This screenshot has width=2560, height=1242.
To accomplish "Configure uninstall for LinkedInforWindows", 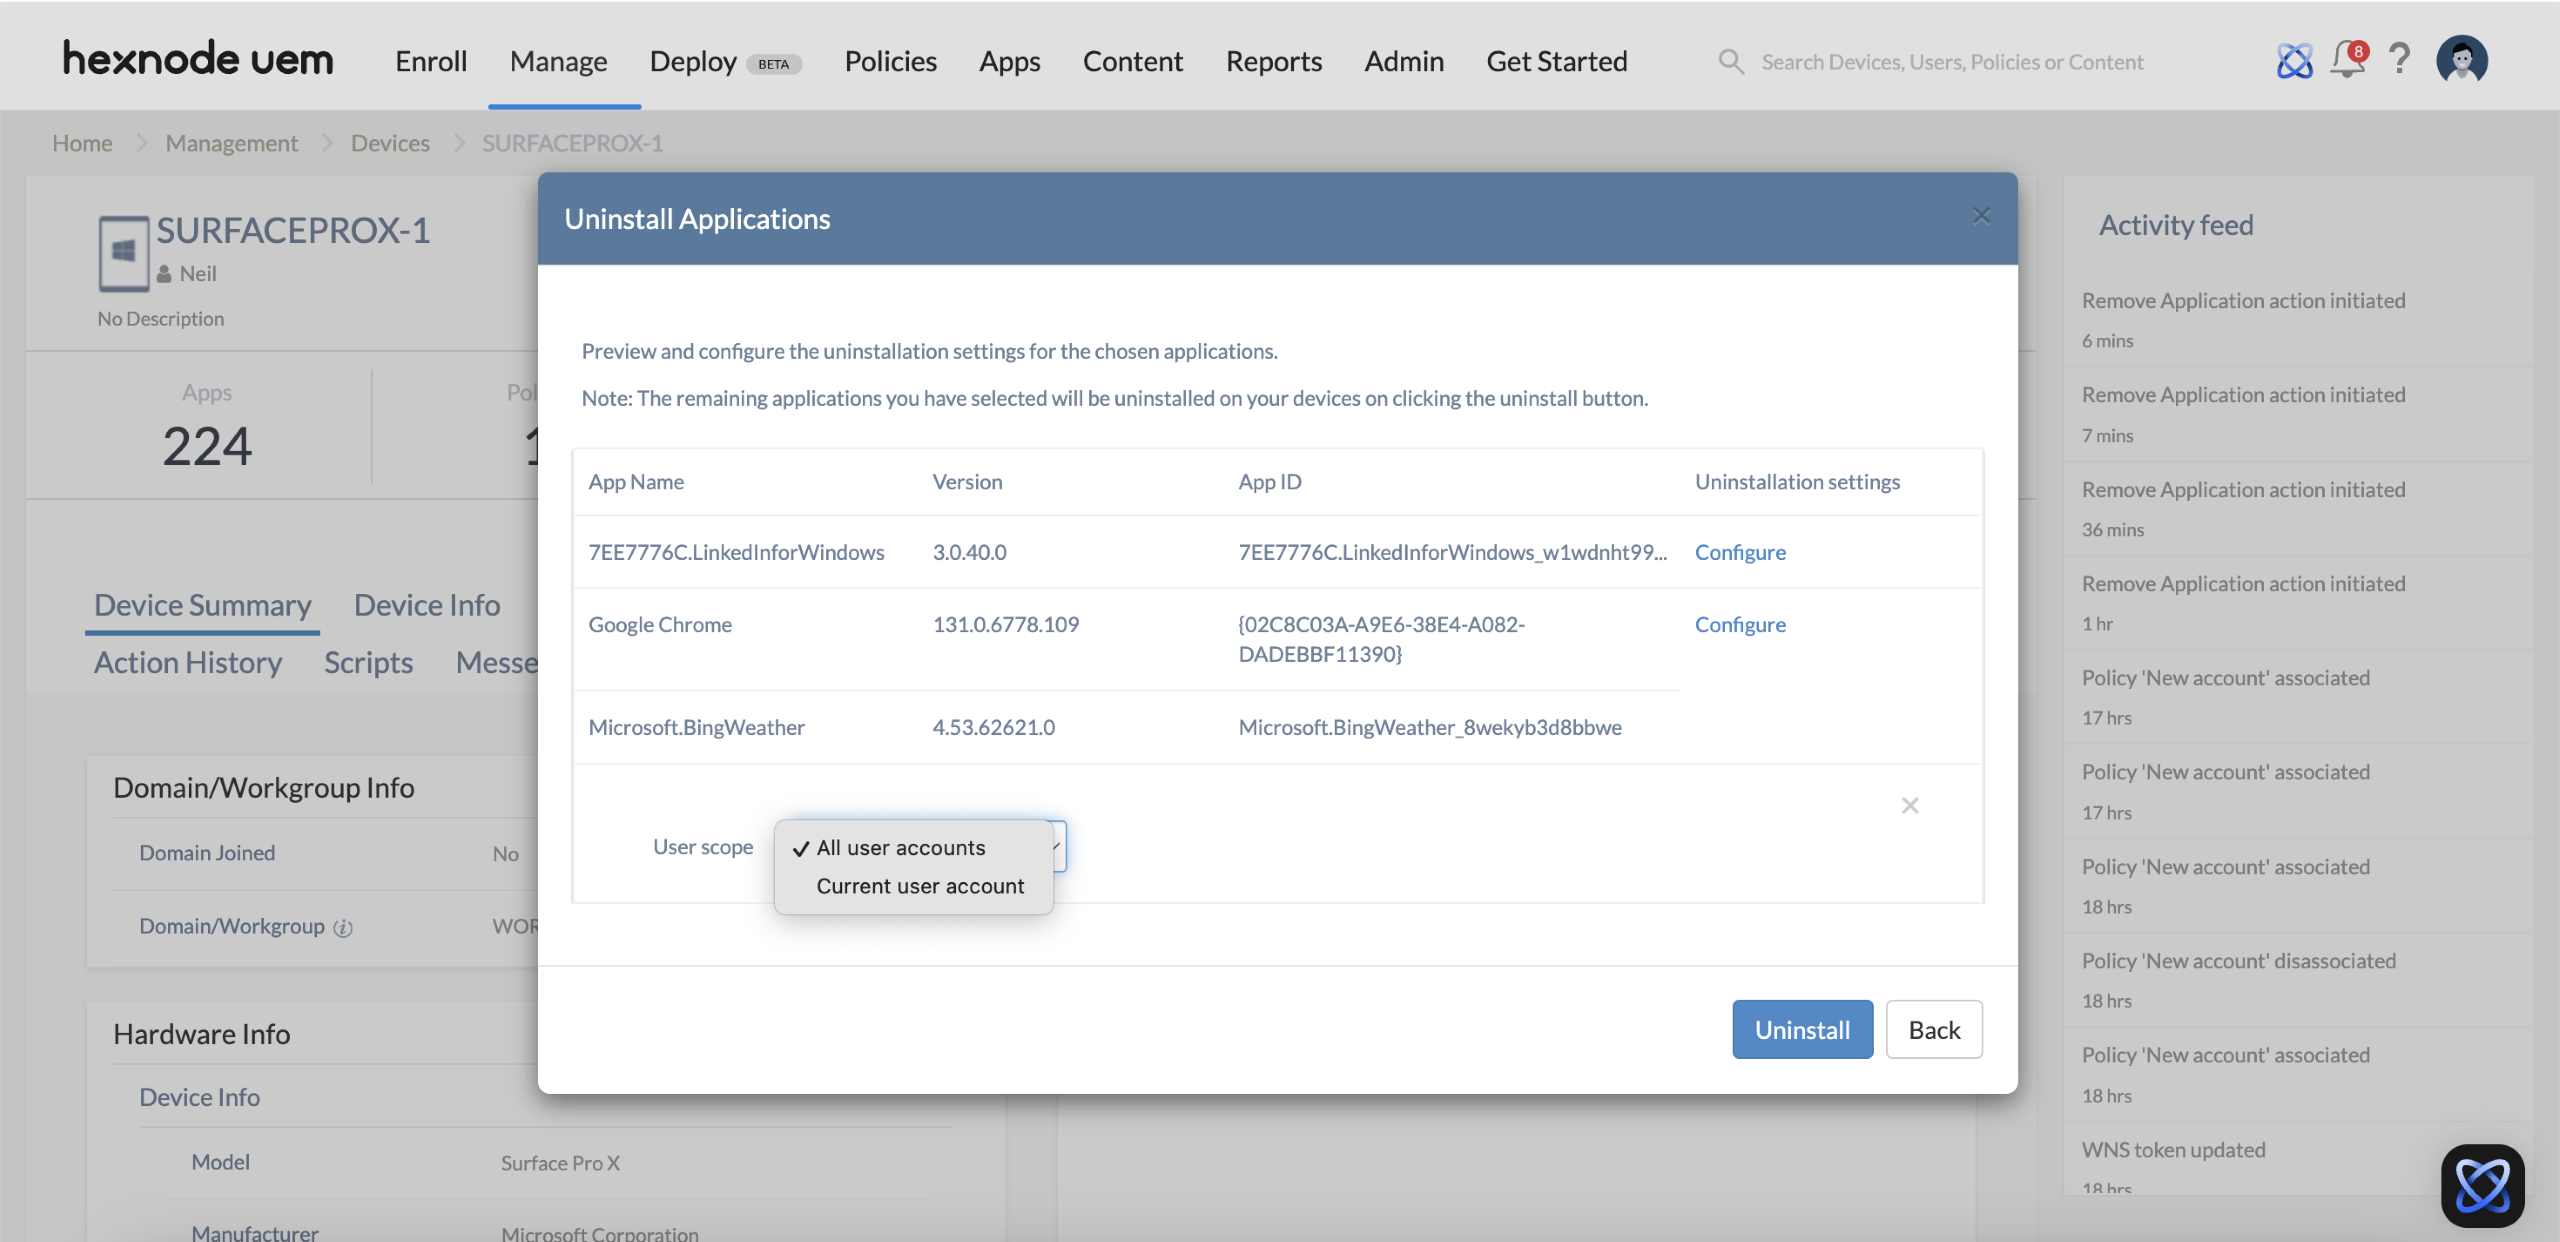I will (x=1740, y=552).
